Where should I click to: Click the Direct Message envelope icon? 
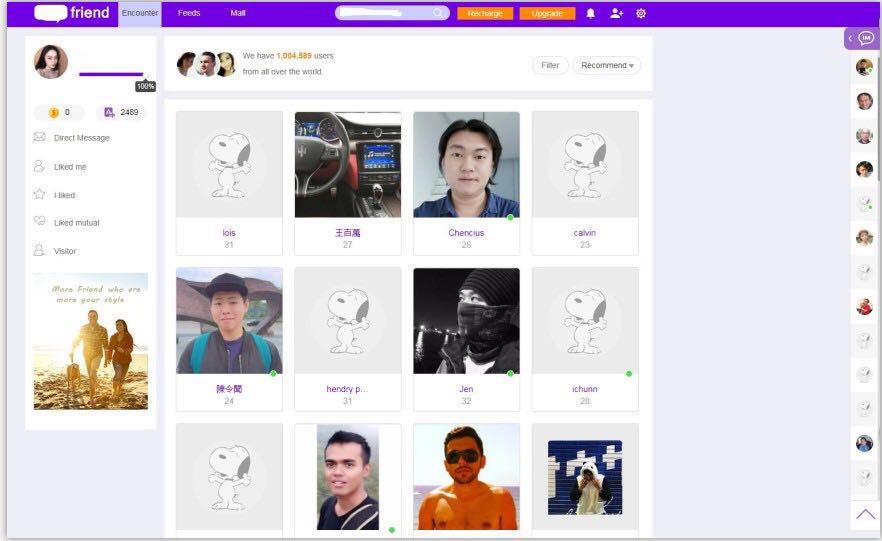[x=39, y=137]
